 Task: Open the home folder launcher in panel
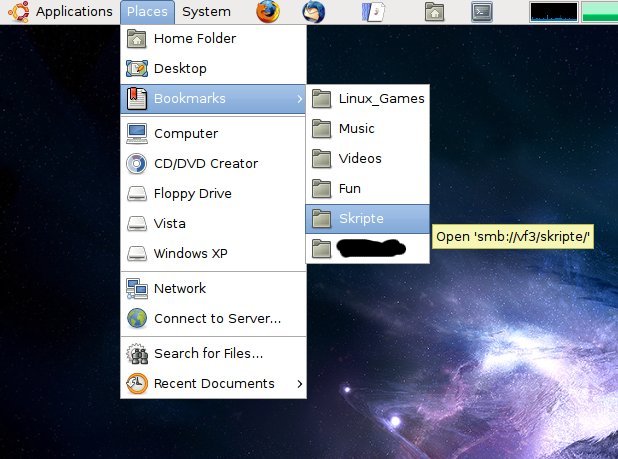(434, 12)
